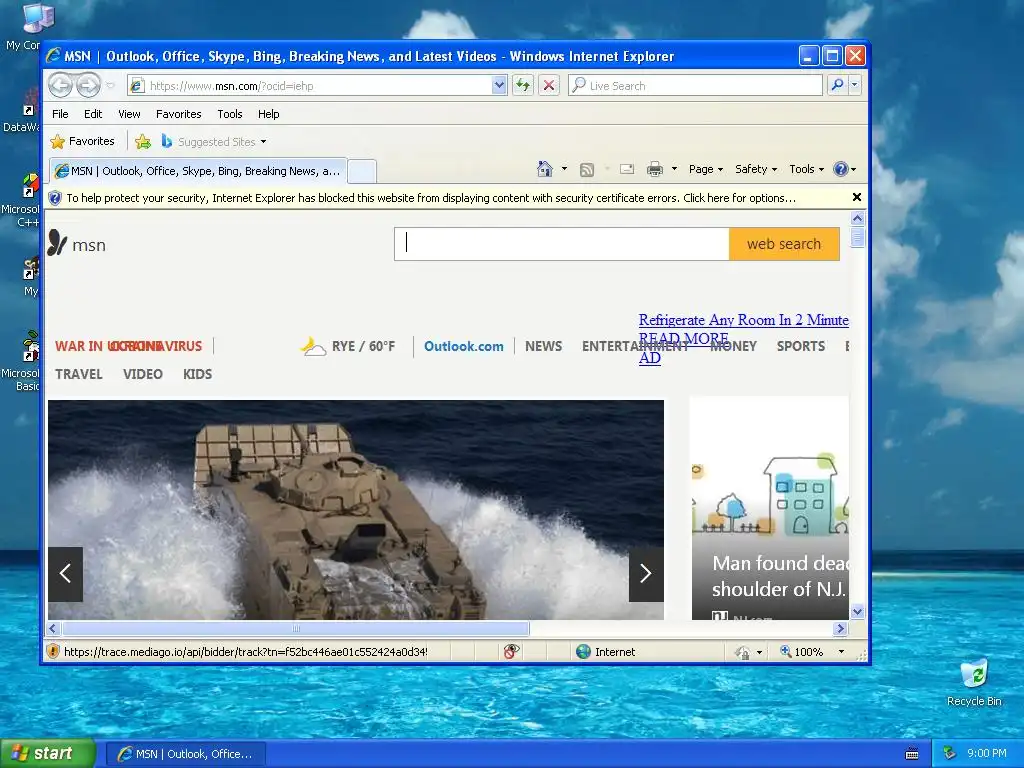Screen dimensions: 1024x768
Task: Click inside the Live Search box
Action: coord(696,86)
